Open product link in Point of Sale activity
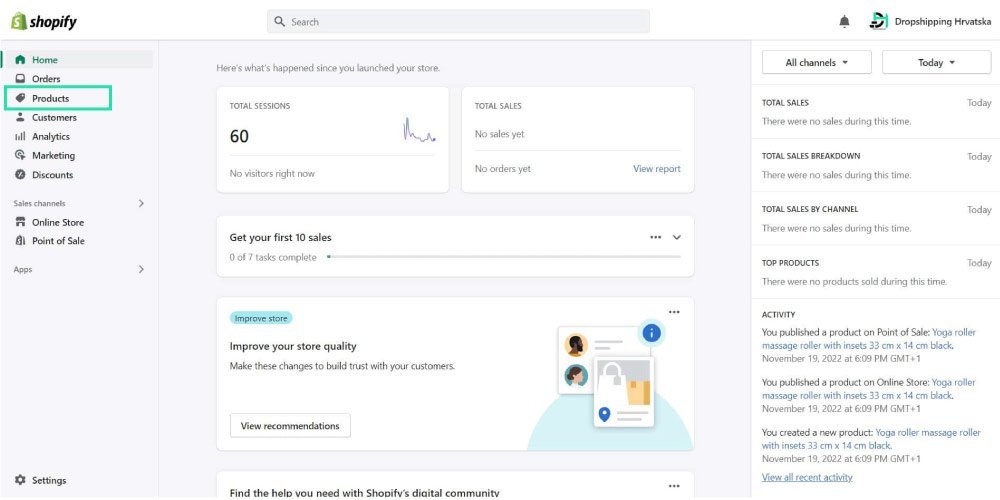Viewport: 1000px width, 500px height. (x=869, y=339)
